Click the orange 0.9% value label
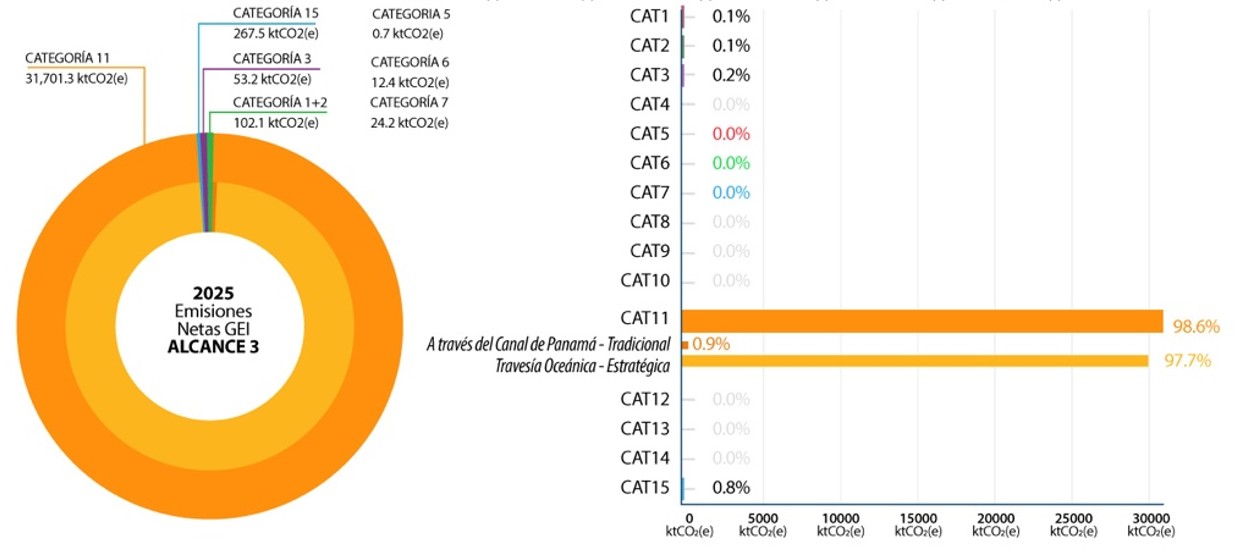Image resolution: width=1243 pixels, height=554 pixels. pos(710,344)
